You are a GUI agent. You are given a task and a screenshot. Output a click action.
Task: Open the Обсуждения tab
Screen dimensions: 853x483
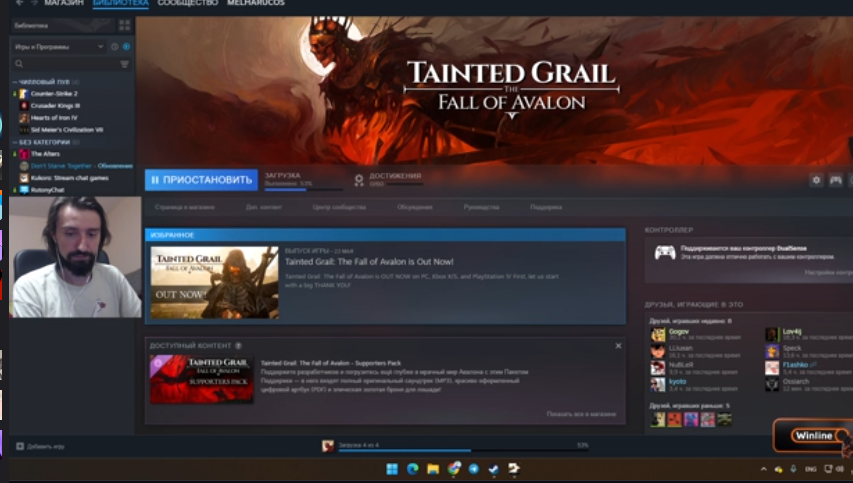[415, 207]
